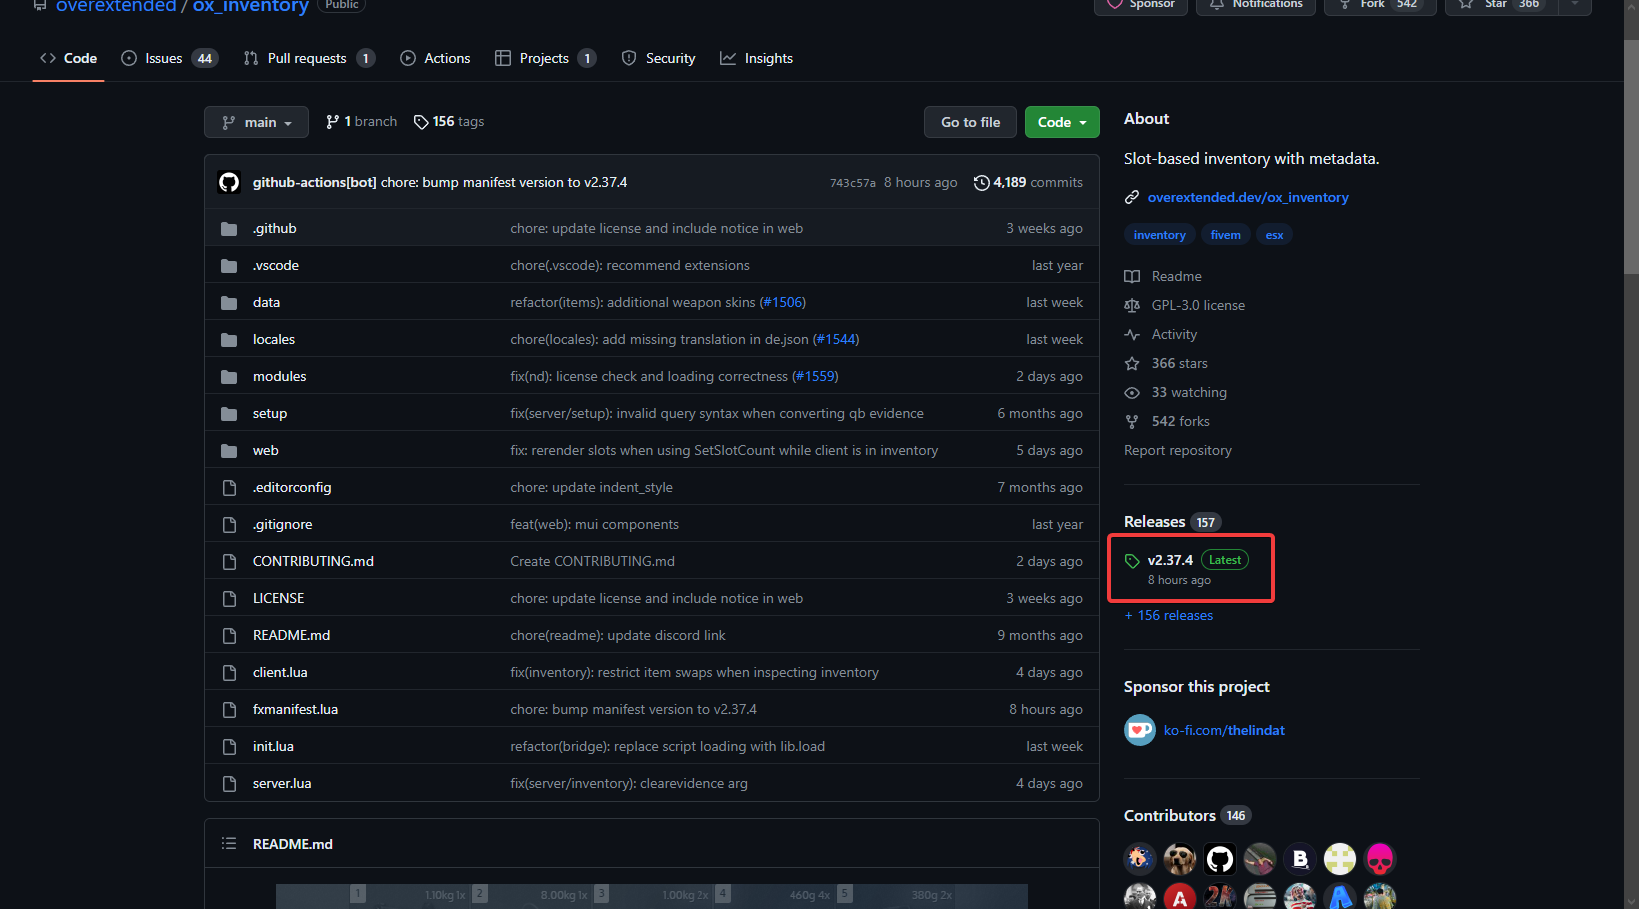Open the GPL-3.0 license link

[1185, 305]
